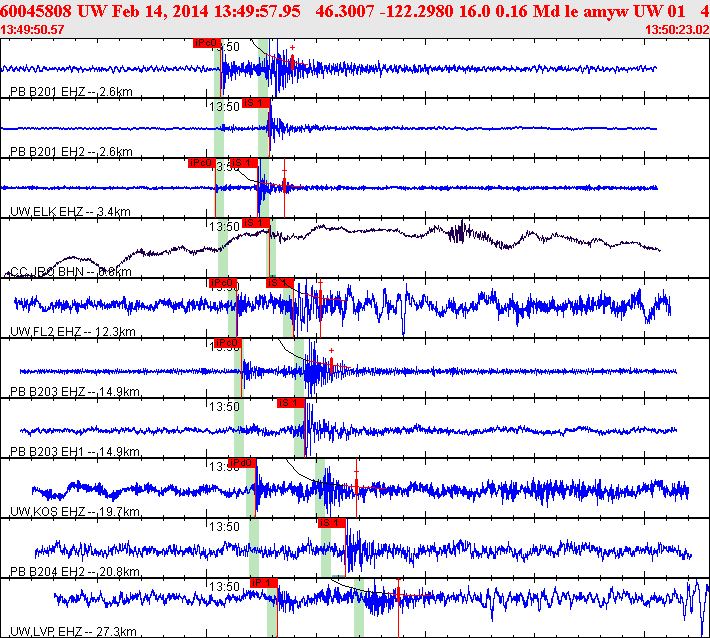Click the 13:50 time label on PB B203 EH1
This screenshot has width=710, height=638.
click(x=224, y=407)
